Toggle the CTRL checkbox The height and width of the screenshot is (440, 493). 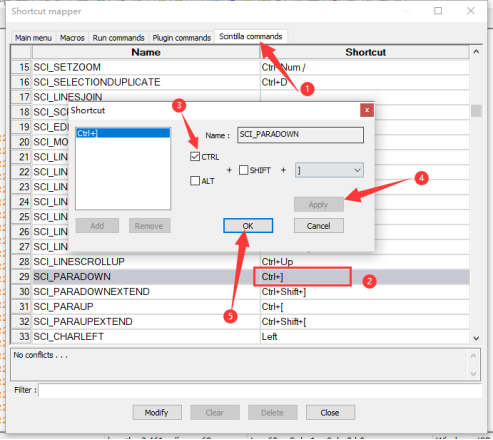pyautogui.click(x=195, y=156)
